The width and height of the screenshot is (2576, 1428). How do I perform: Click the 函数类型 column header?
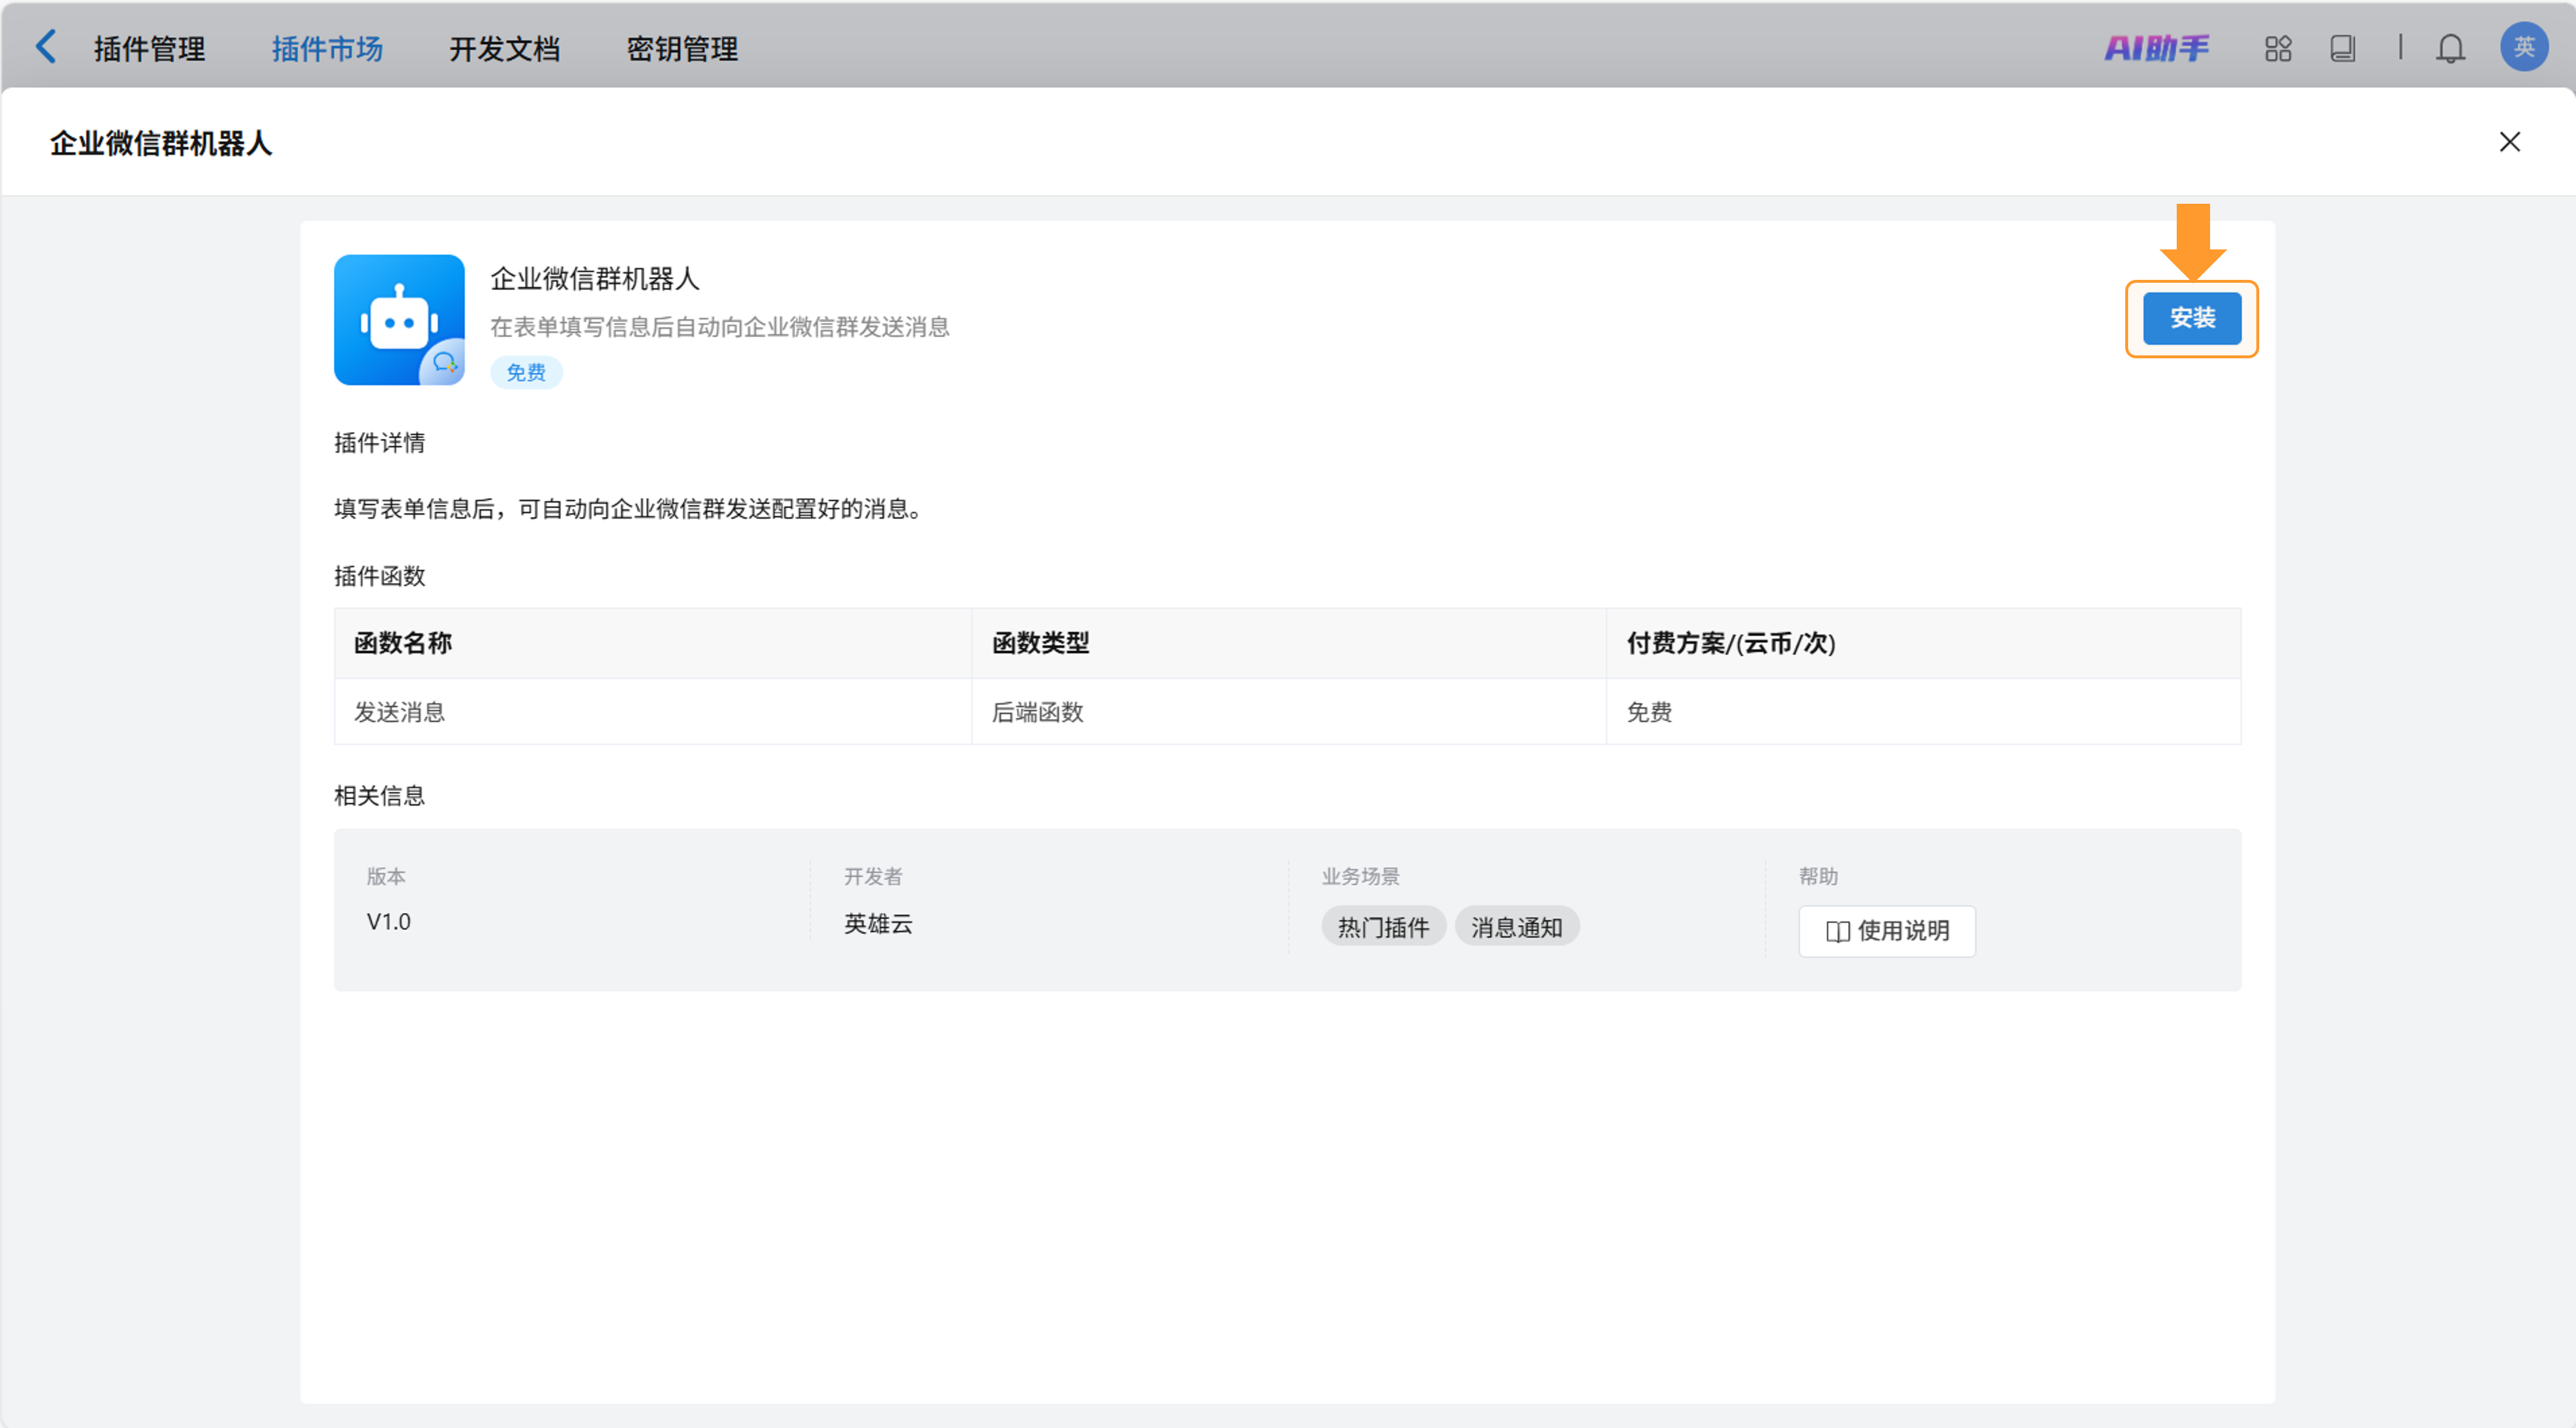pos(1040,643)
